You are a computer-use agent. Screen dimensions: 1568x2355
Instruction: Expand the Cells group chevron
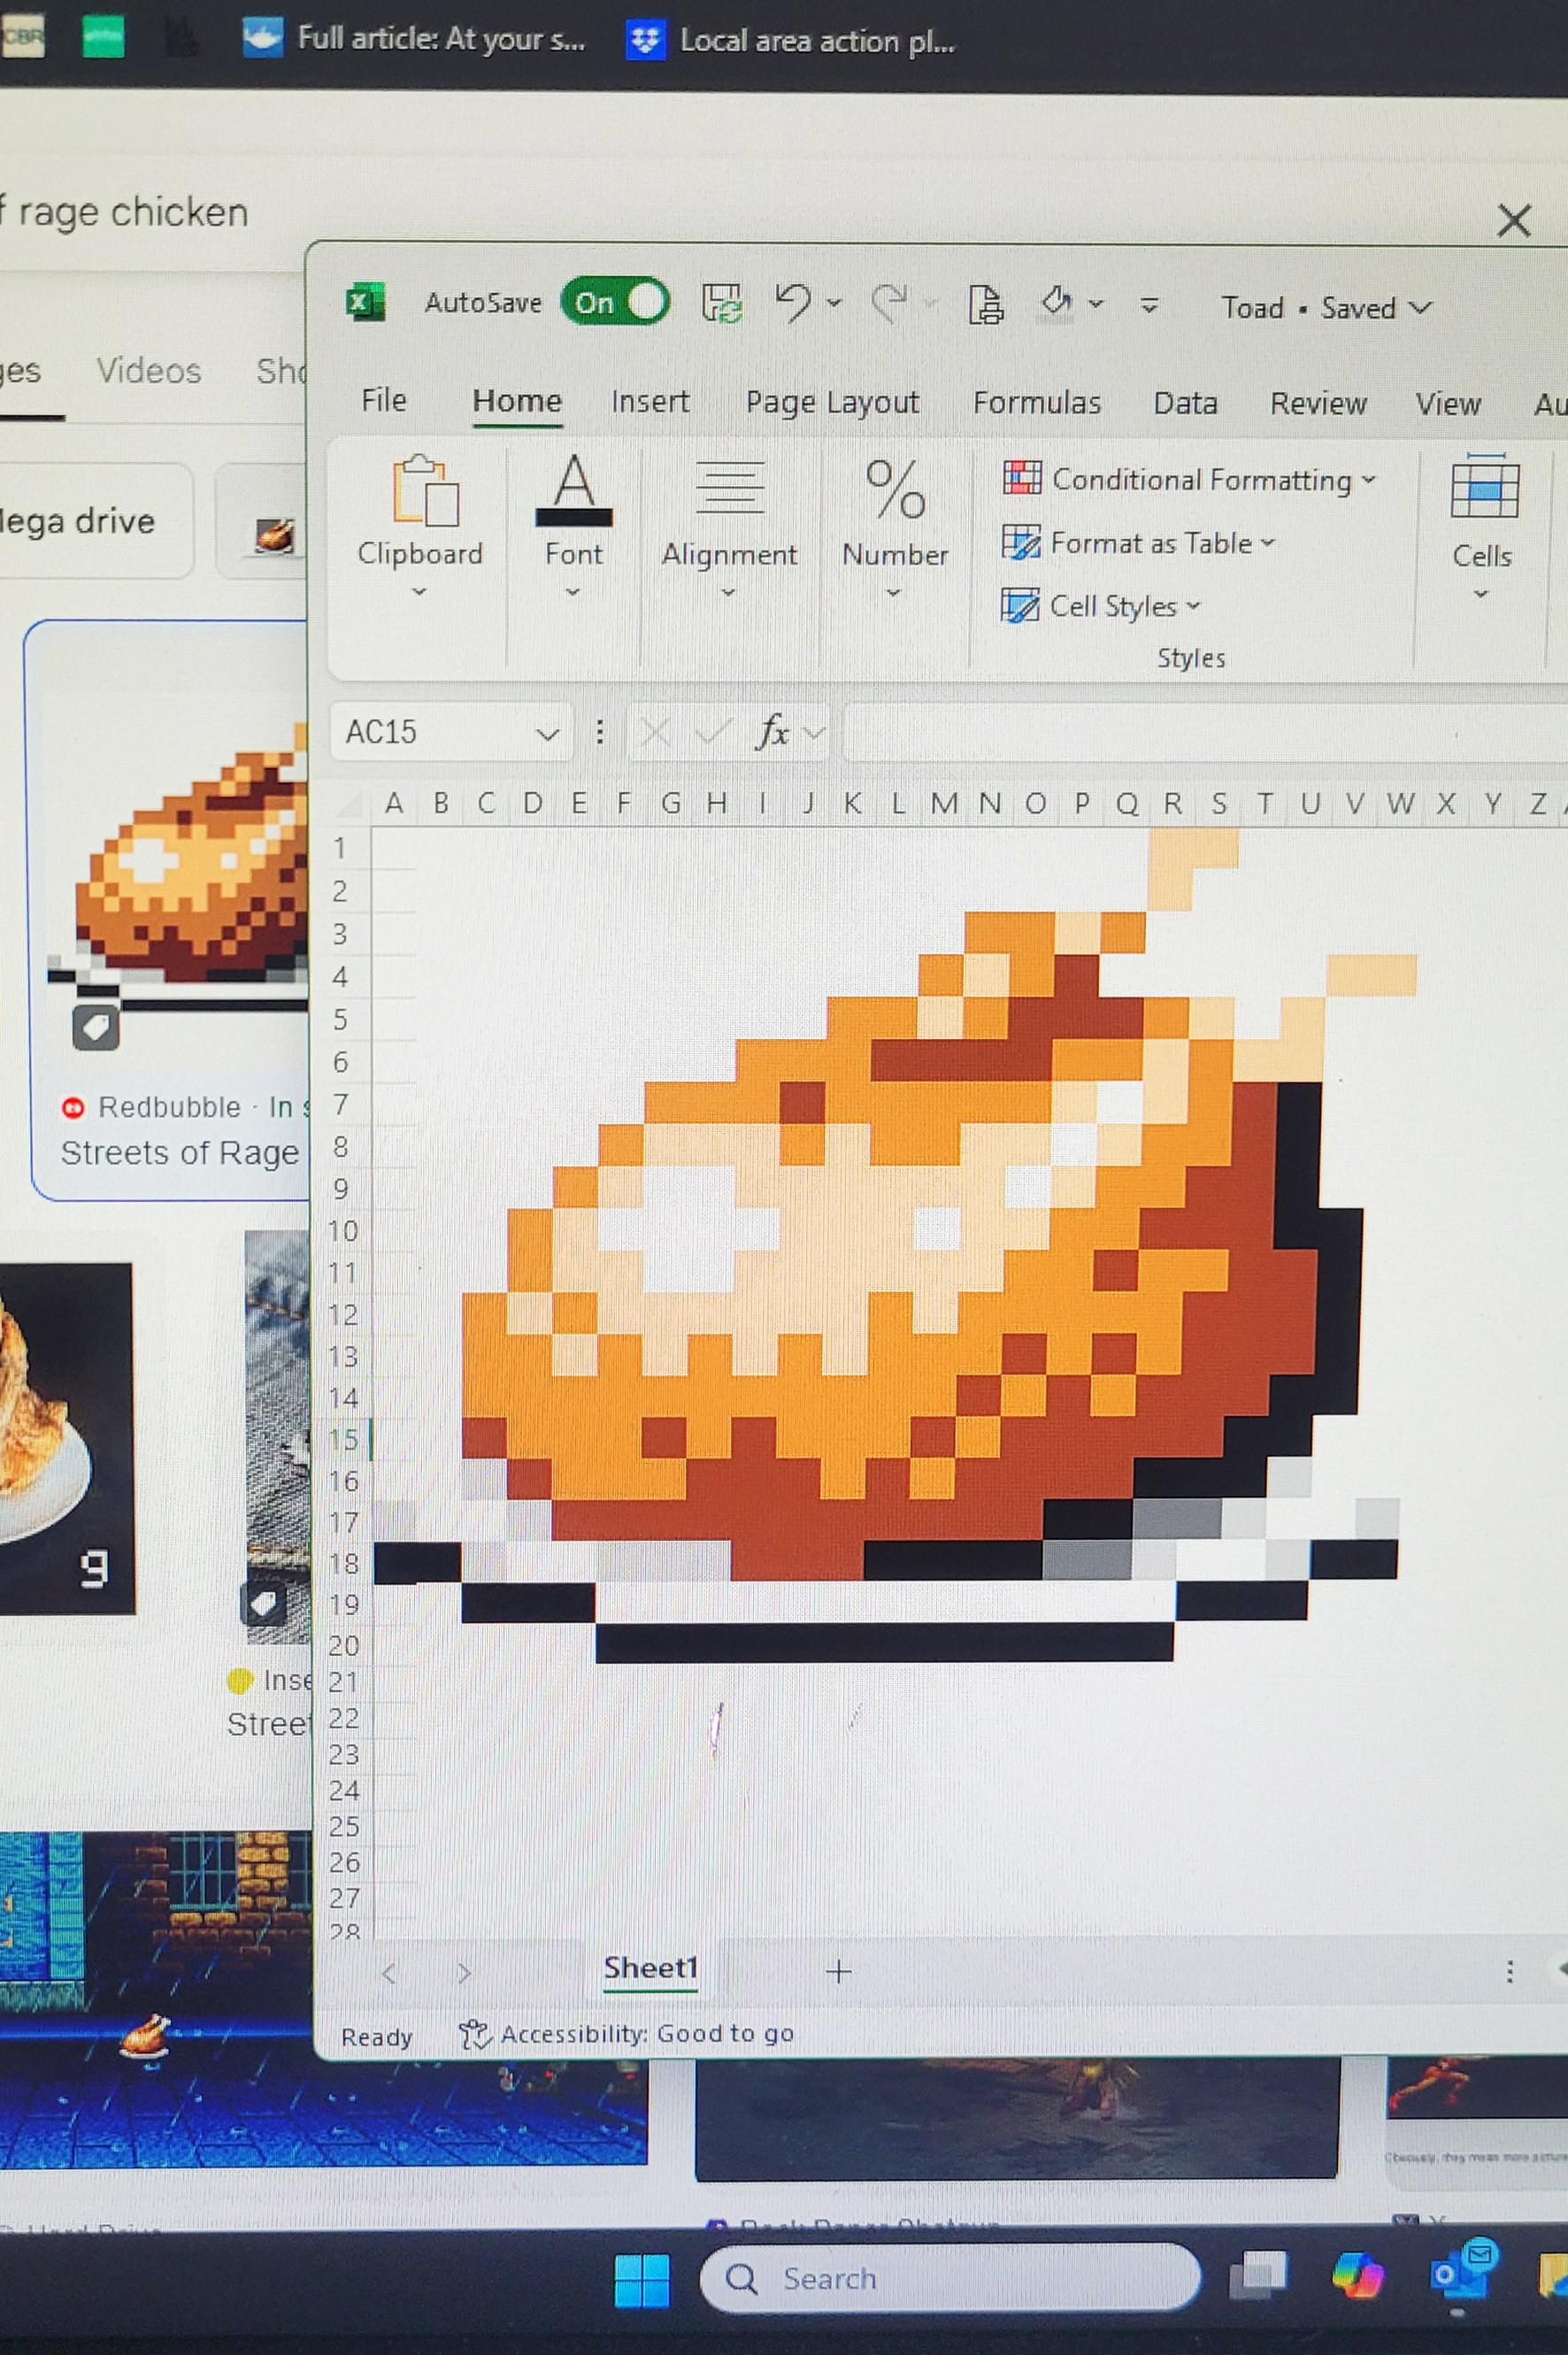point(1482,595)
